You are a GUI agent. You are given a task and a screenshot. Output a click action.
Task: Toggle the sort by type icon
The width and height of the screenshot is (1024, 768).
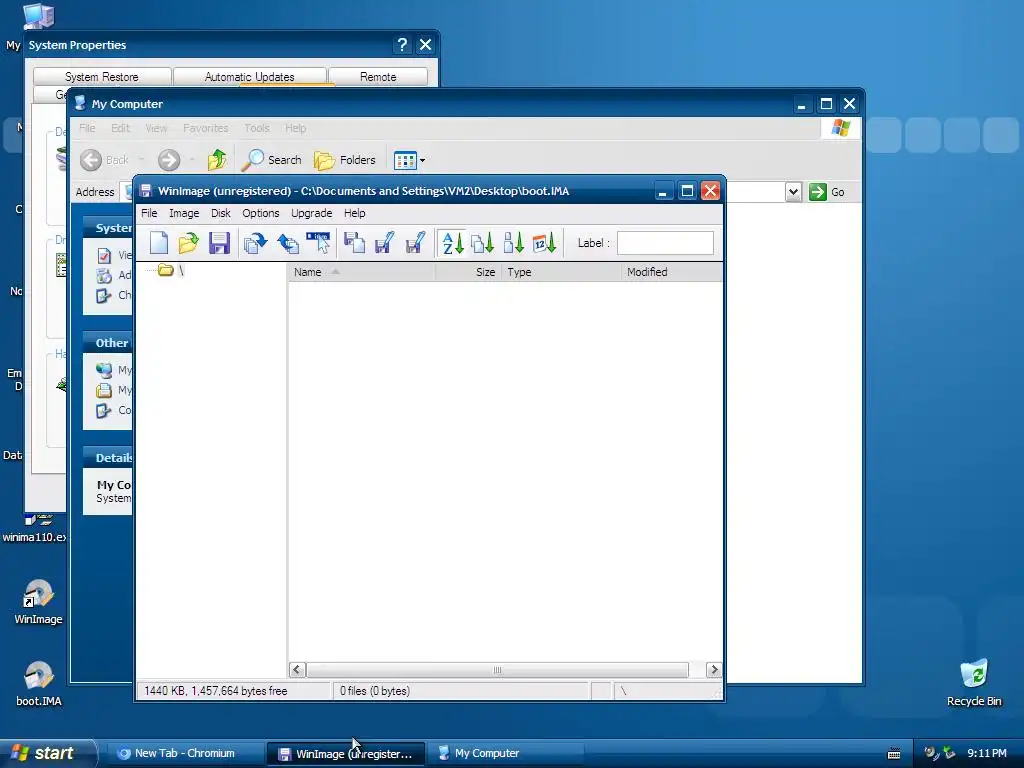483,243
